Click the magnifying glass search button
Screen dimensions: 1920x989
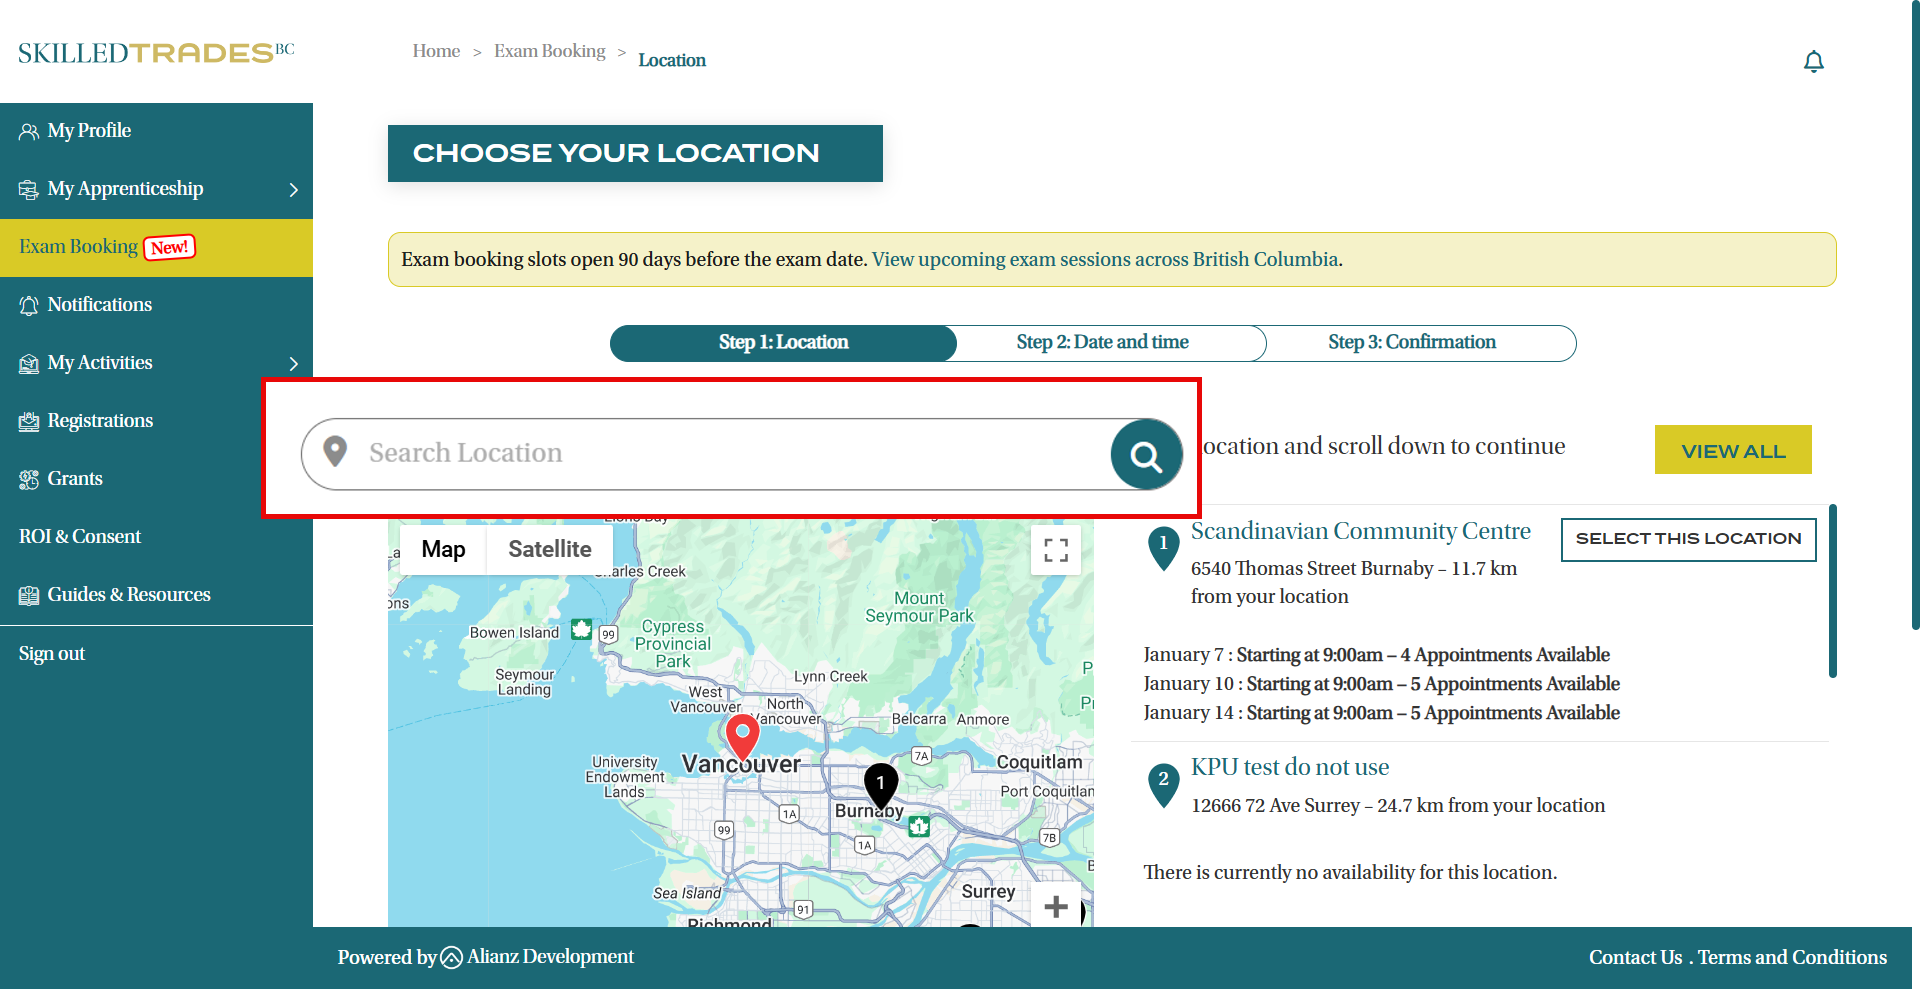point(1146,455)
